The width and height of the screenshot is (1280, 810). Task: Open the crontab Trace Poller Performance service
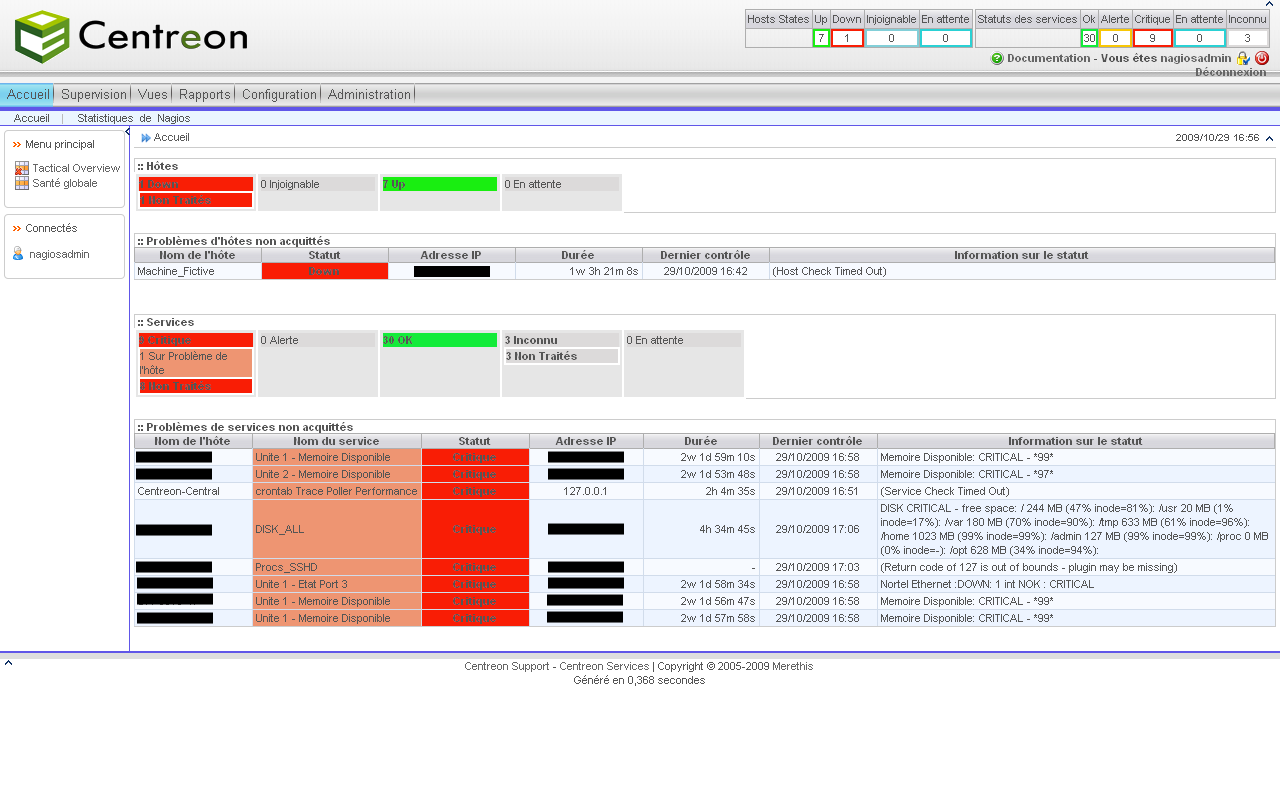(x=336, y=491)
